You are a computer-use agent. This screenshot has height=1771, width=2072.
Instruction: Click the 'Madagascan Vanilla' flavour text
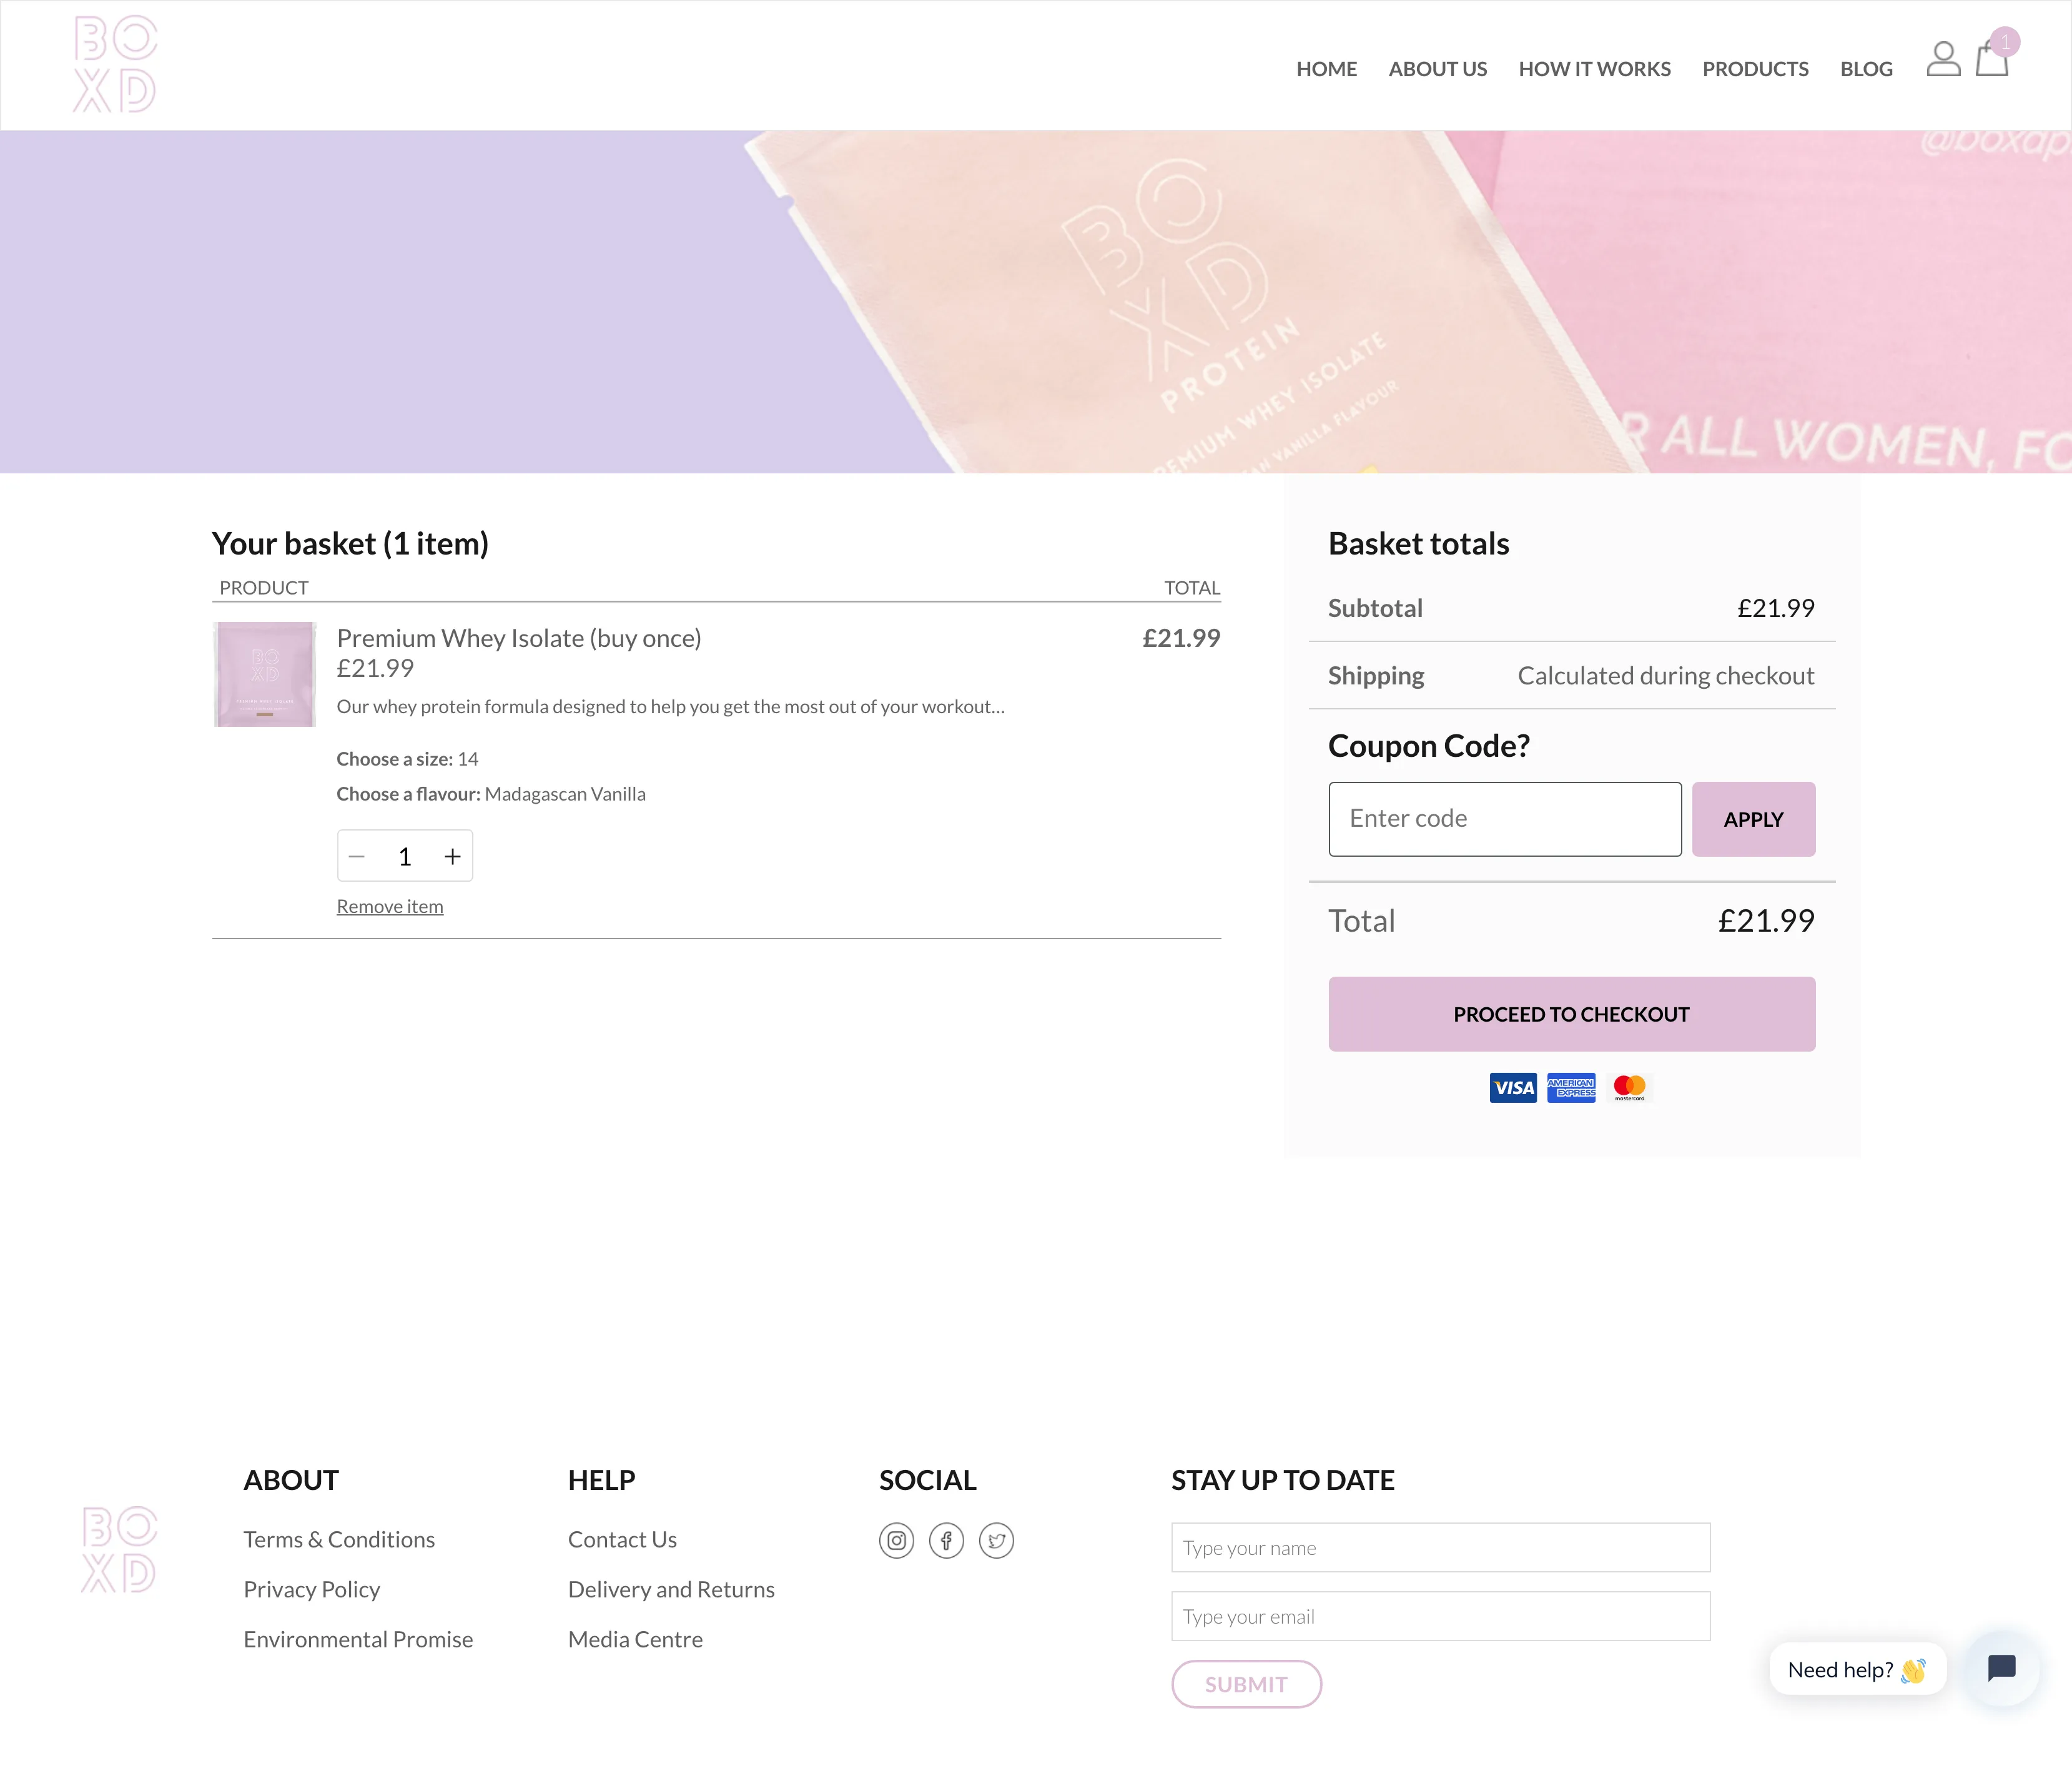[565, 794]
